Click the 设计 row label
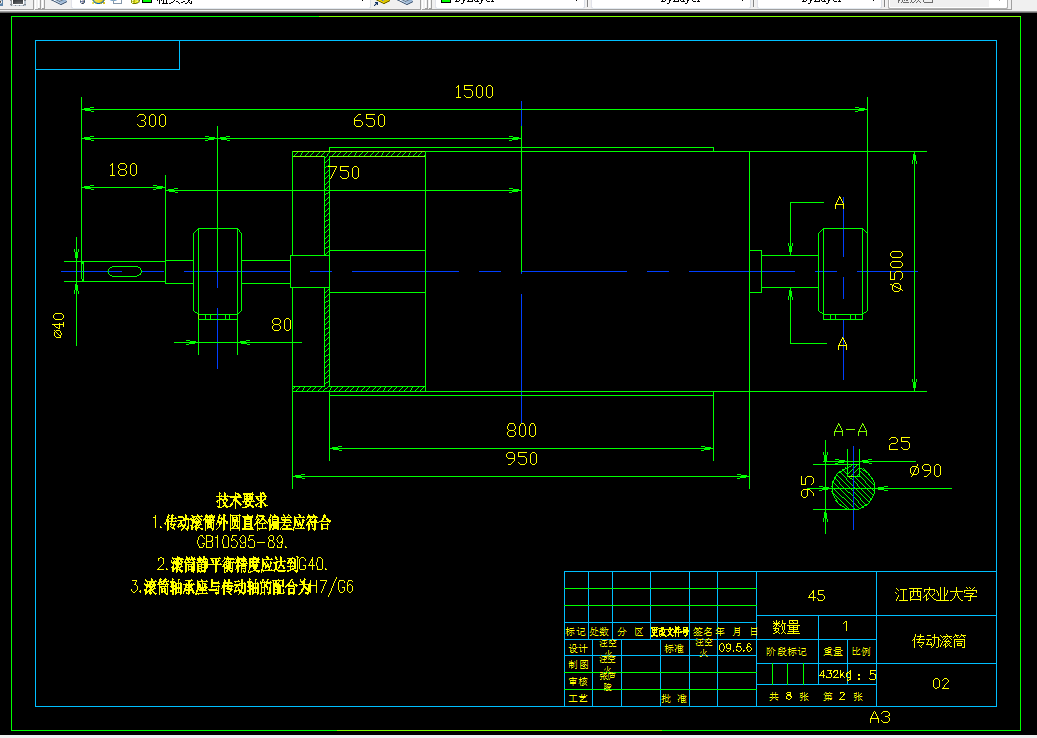 click(578, 649)
